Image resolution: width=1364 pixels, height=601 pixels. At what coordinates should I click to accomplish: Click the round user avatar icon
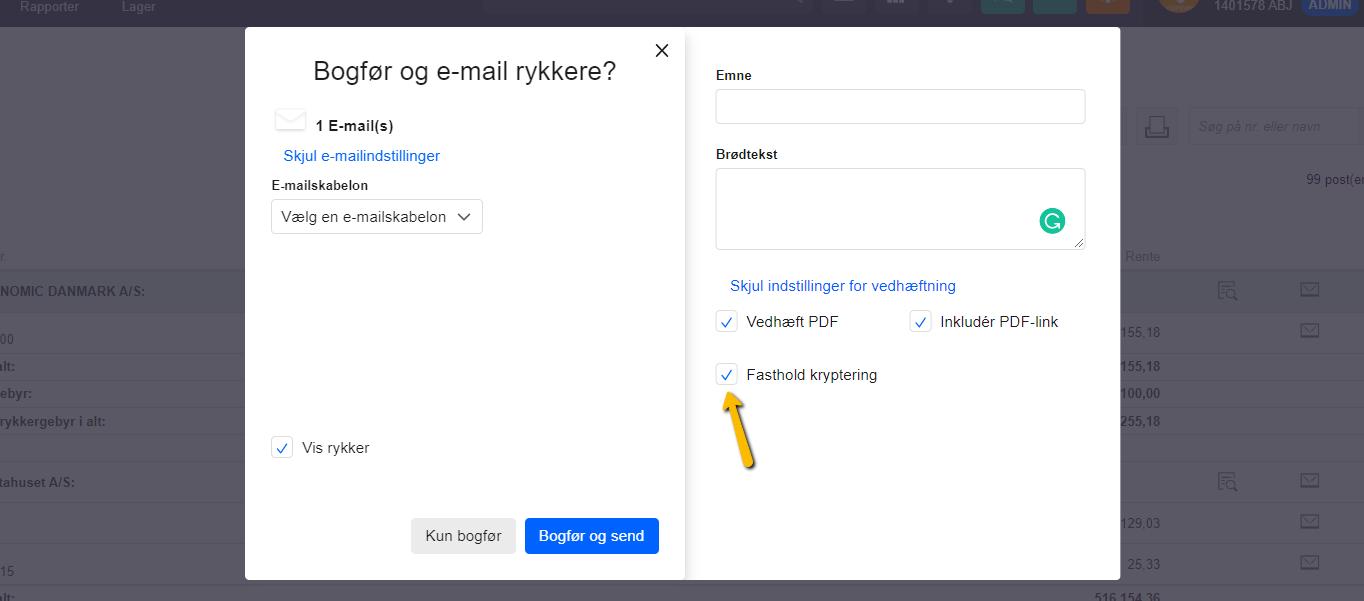click(1178, 6)
